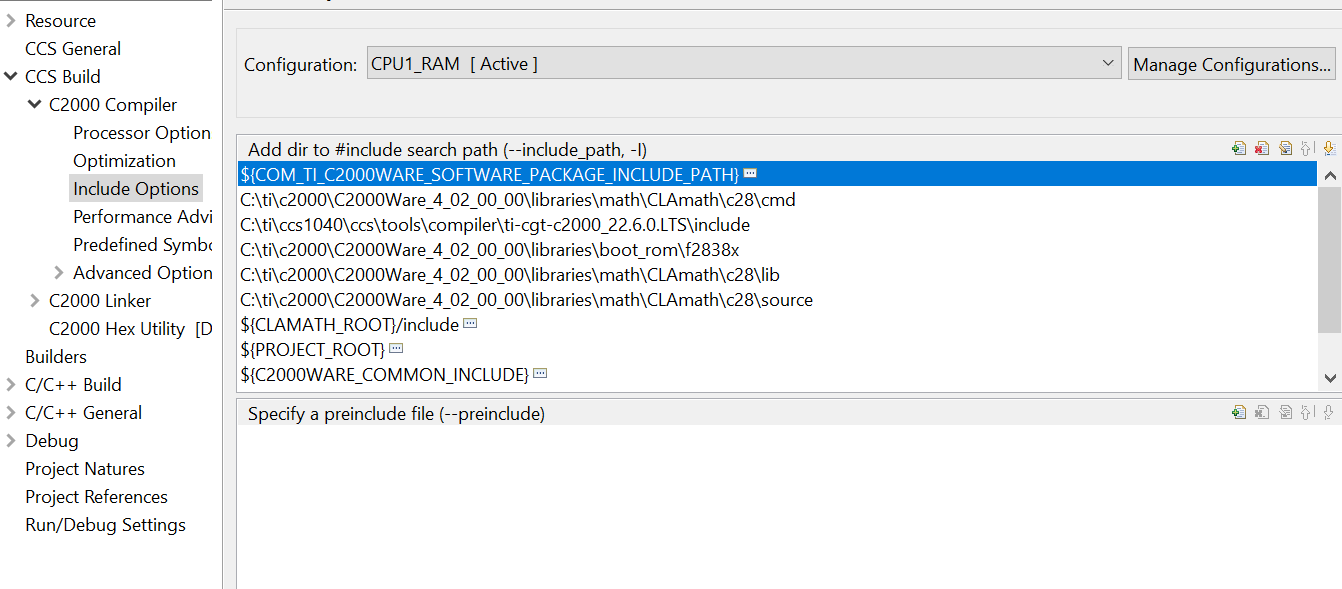
Task: Click the Manage Configurations button
Action: (1232, 64)
